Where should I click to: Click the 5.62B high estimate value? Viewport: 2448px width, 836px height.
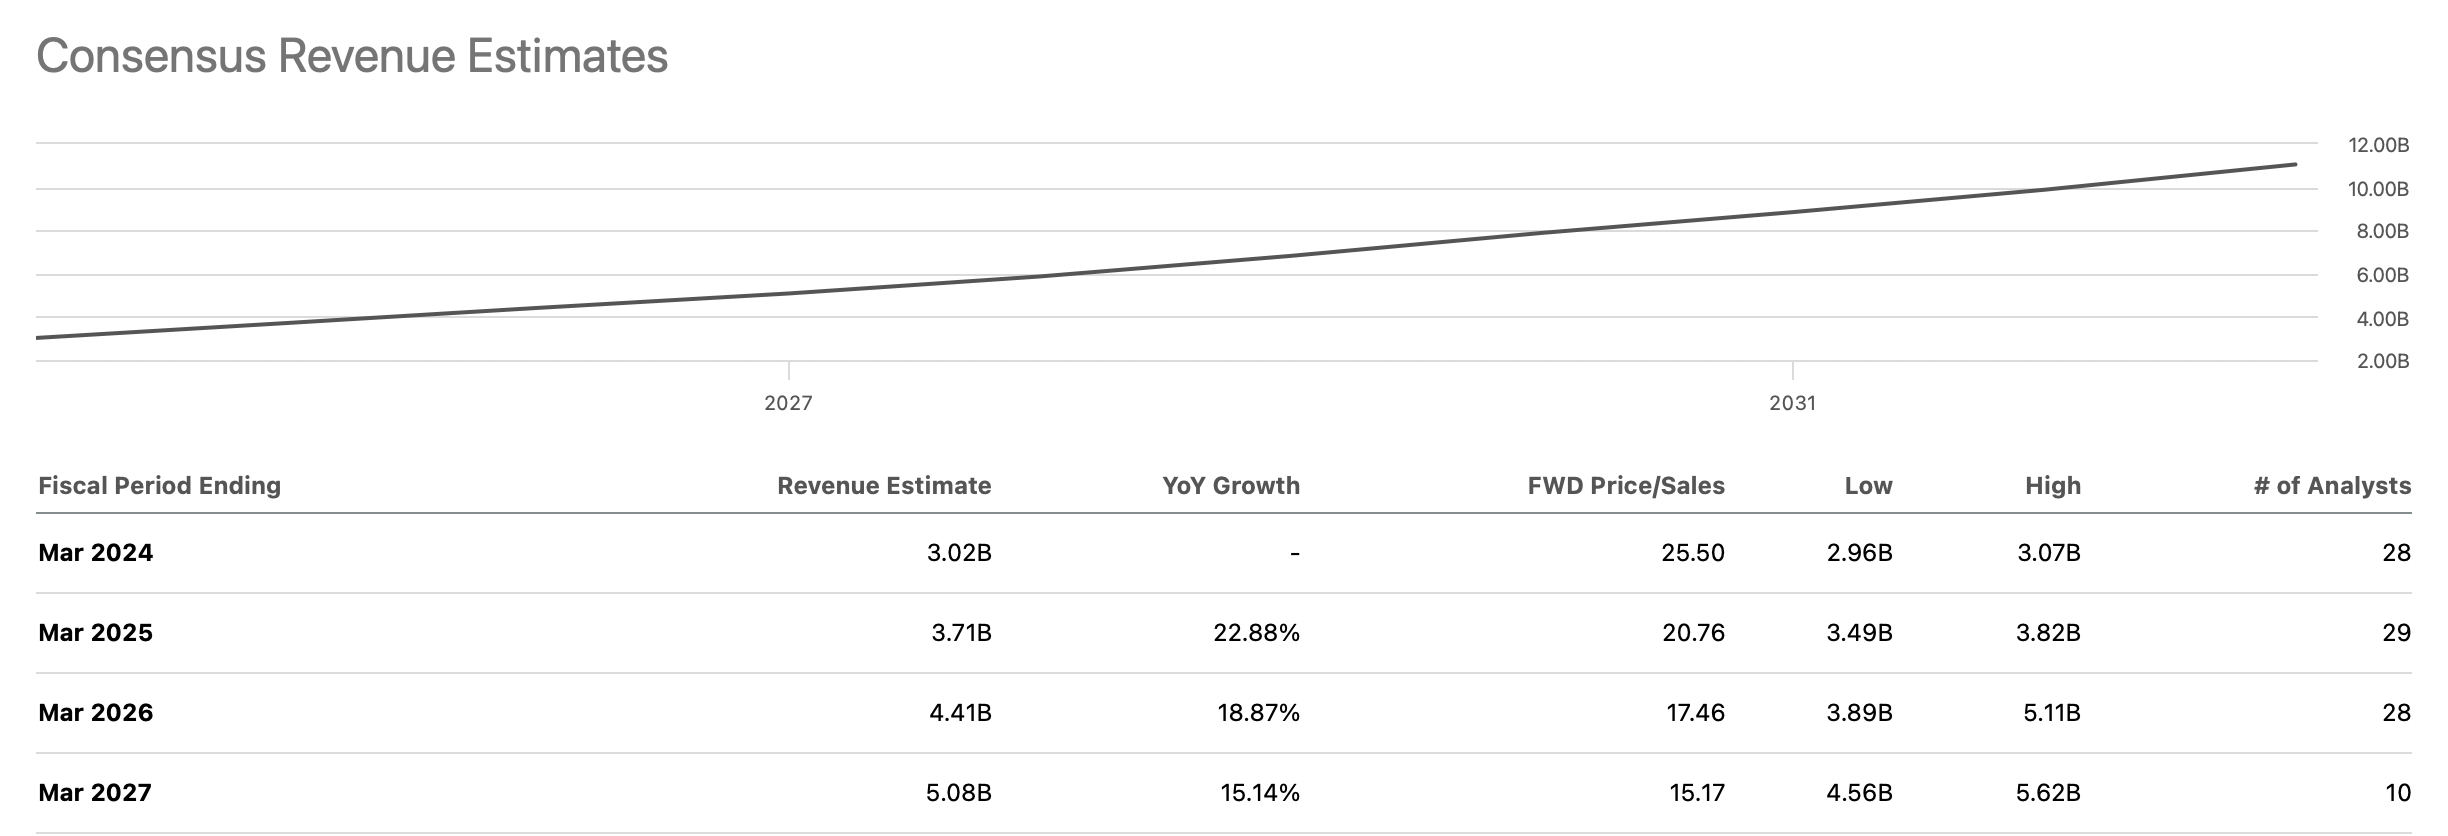click(2048, 793)
